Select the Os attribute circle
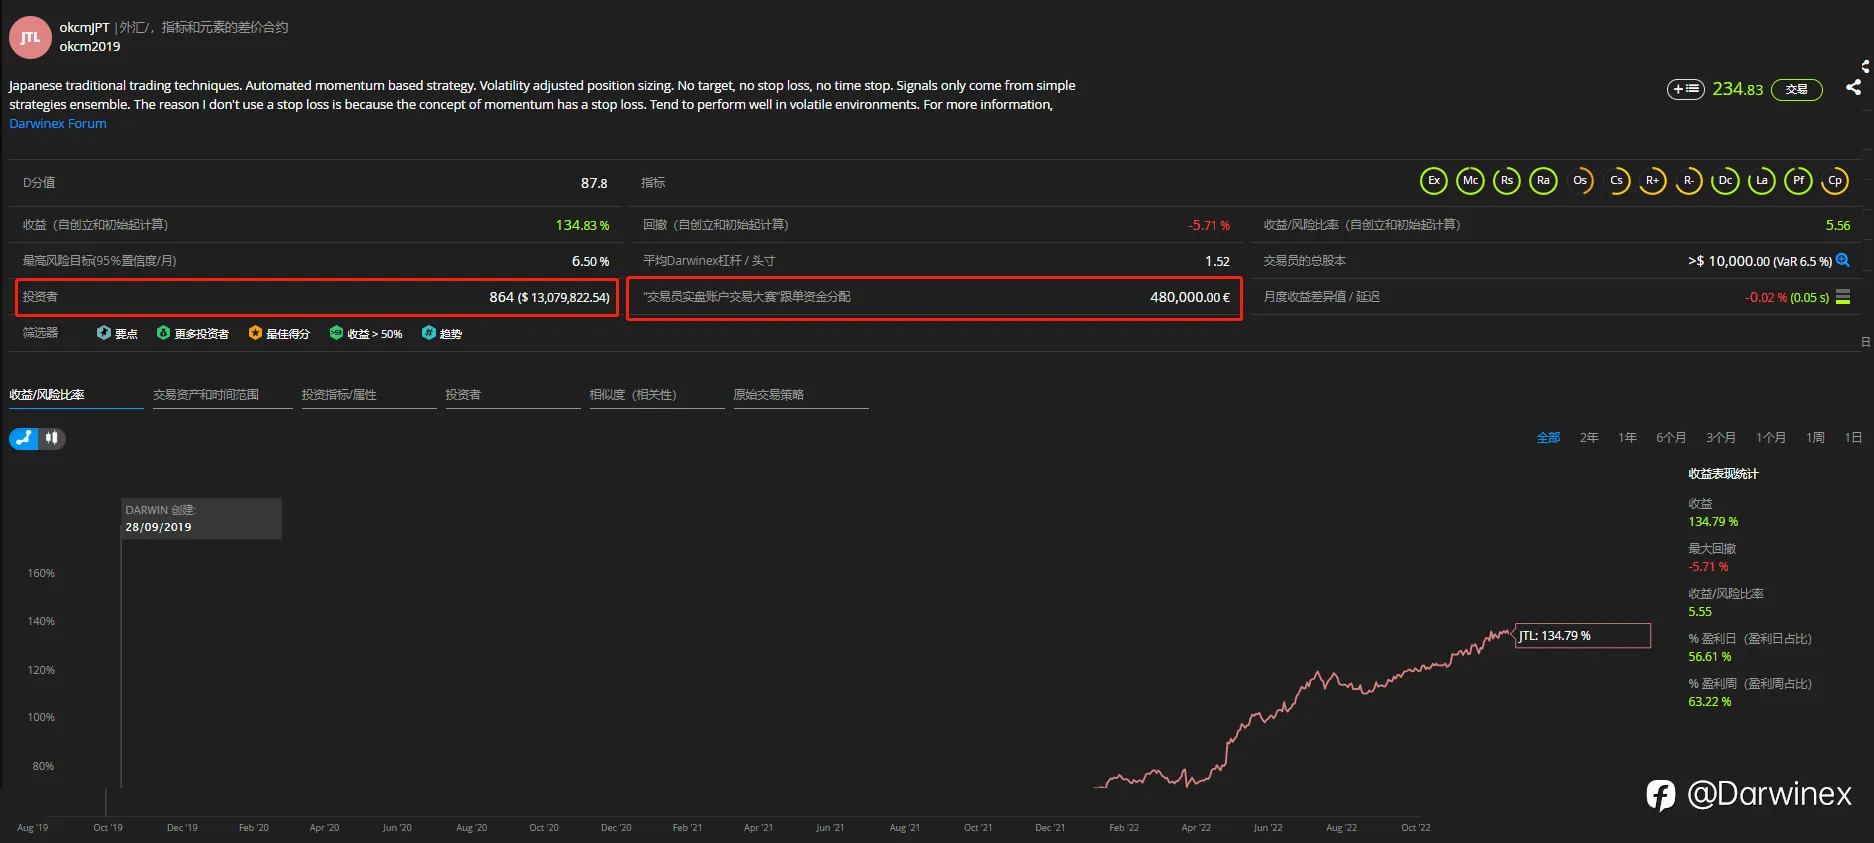1874x843 pixels. pos(1580,181)
